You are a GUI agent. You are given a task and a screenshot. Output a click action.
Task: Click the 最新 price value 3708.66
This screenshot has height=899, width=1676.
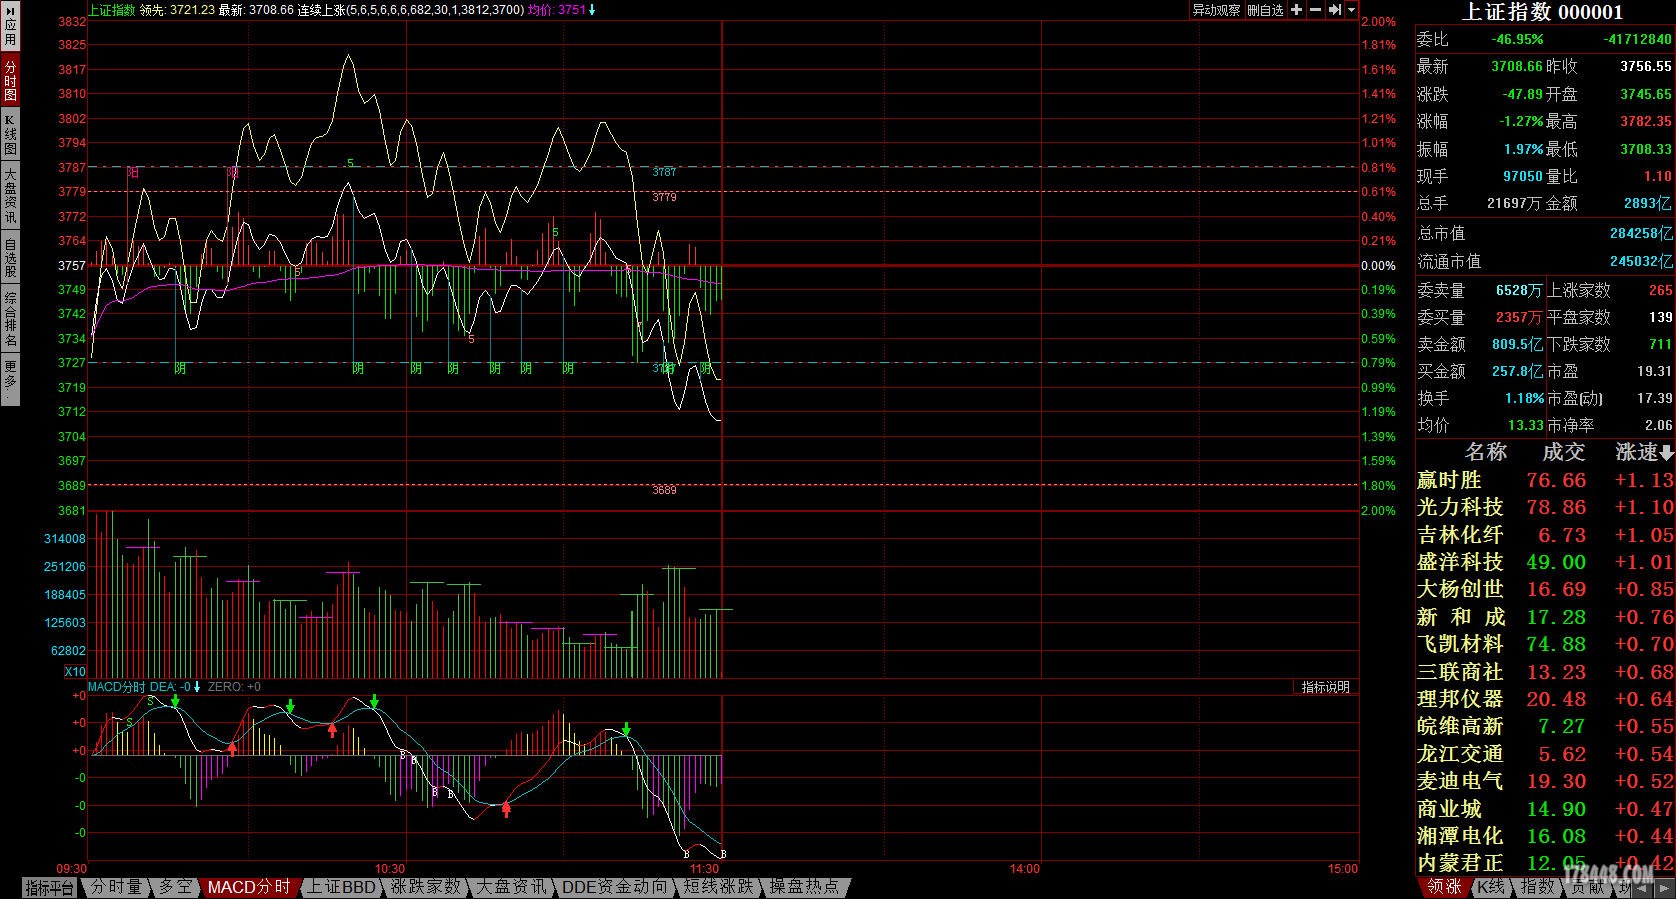(x=1516, y=66)
